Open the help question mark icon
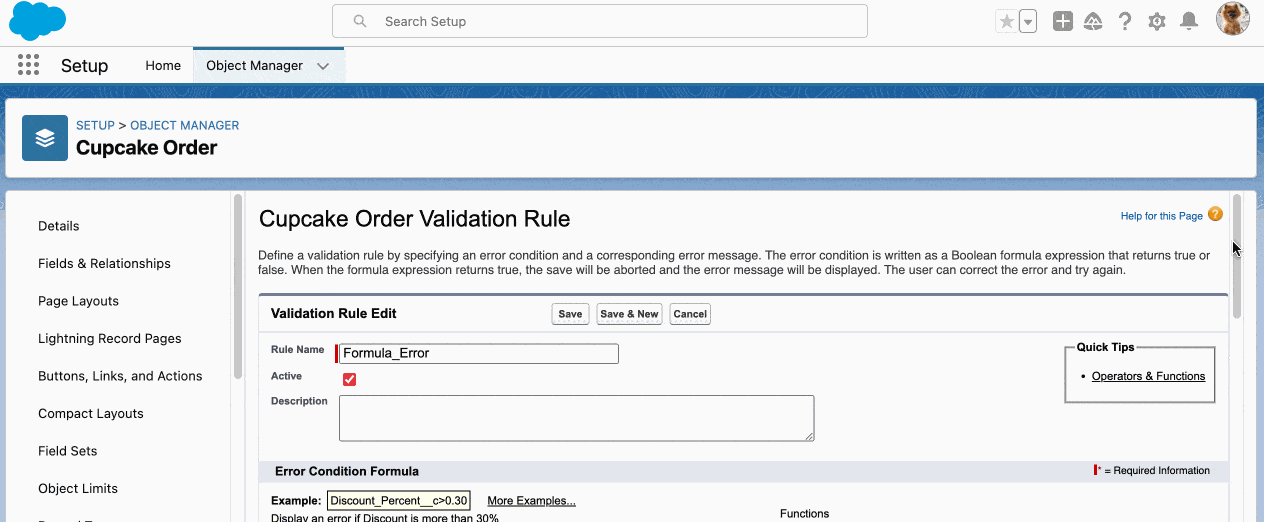 pyautogui.click(x=1125, y=21)
